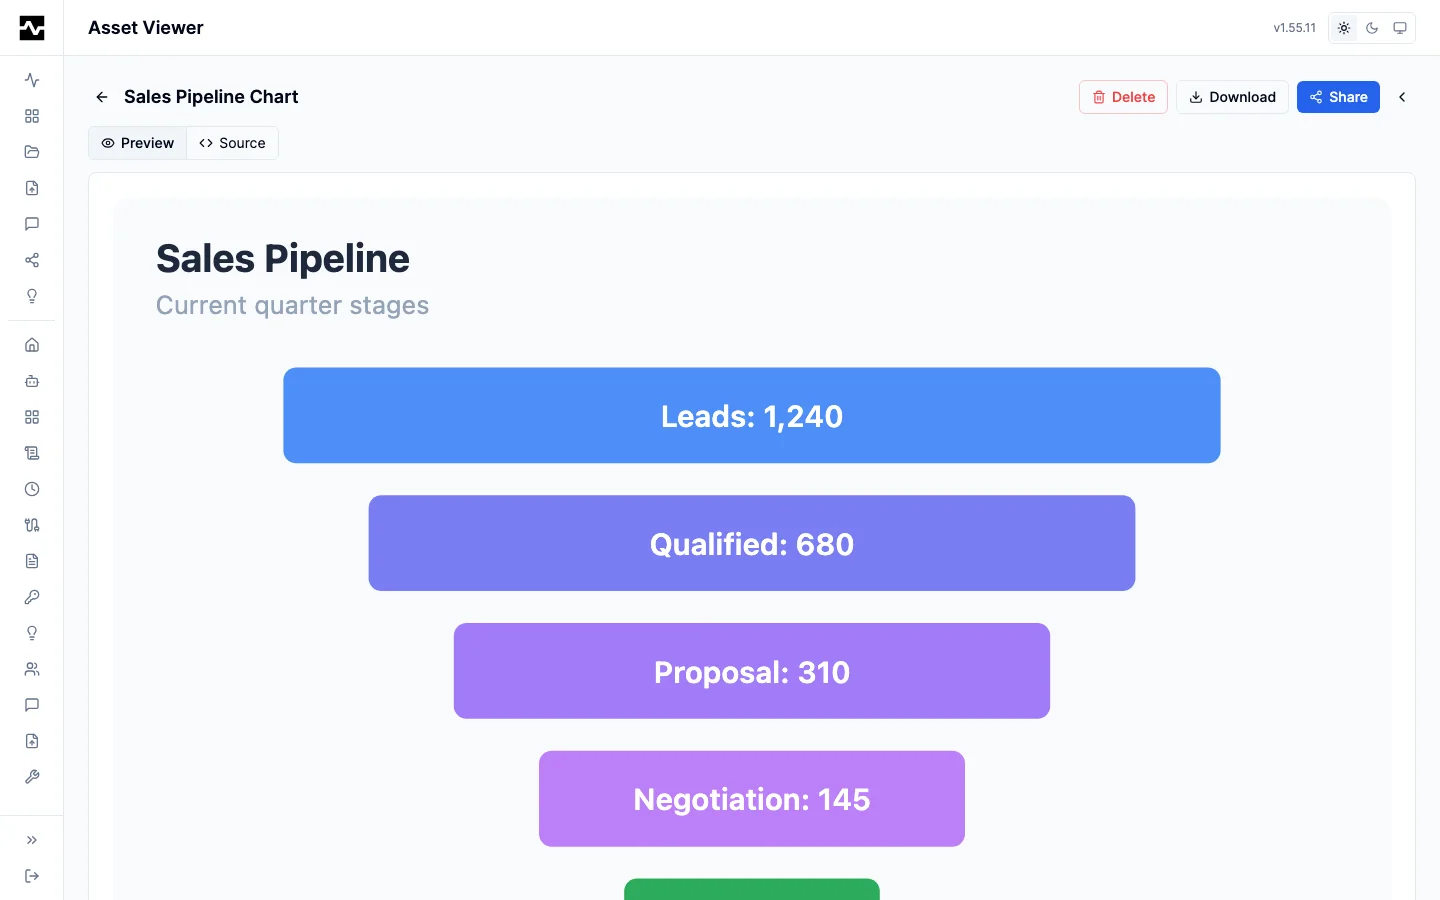
Task: Click the wrench tools icon in sidebar
Action: coord(32,777)
